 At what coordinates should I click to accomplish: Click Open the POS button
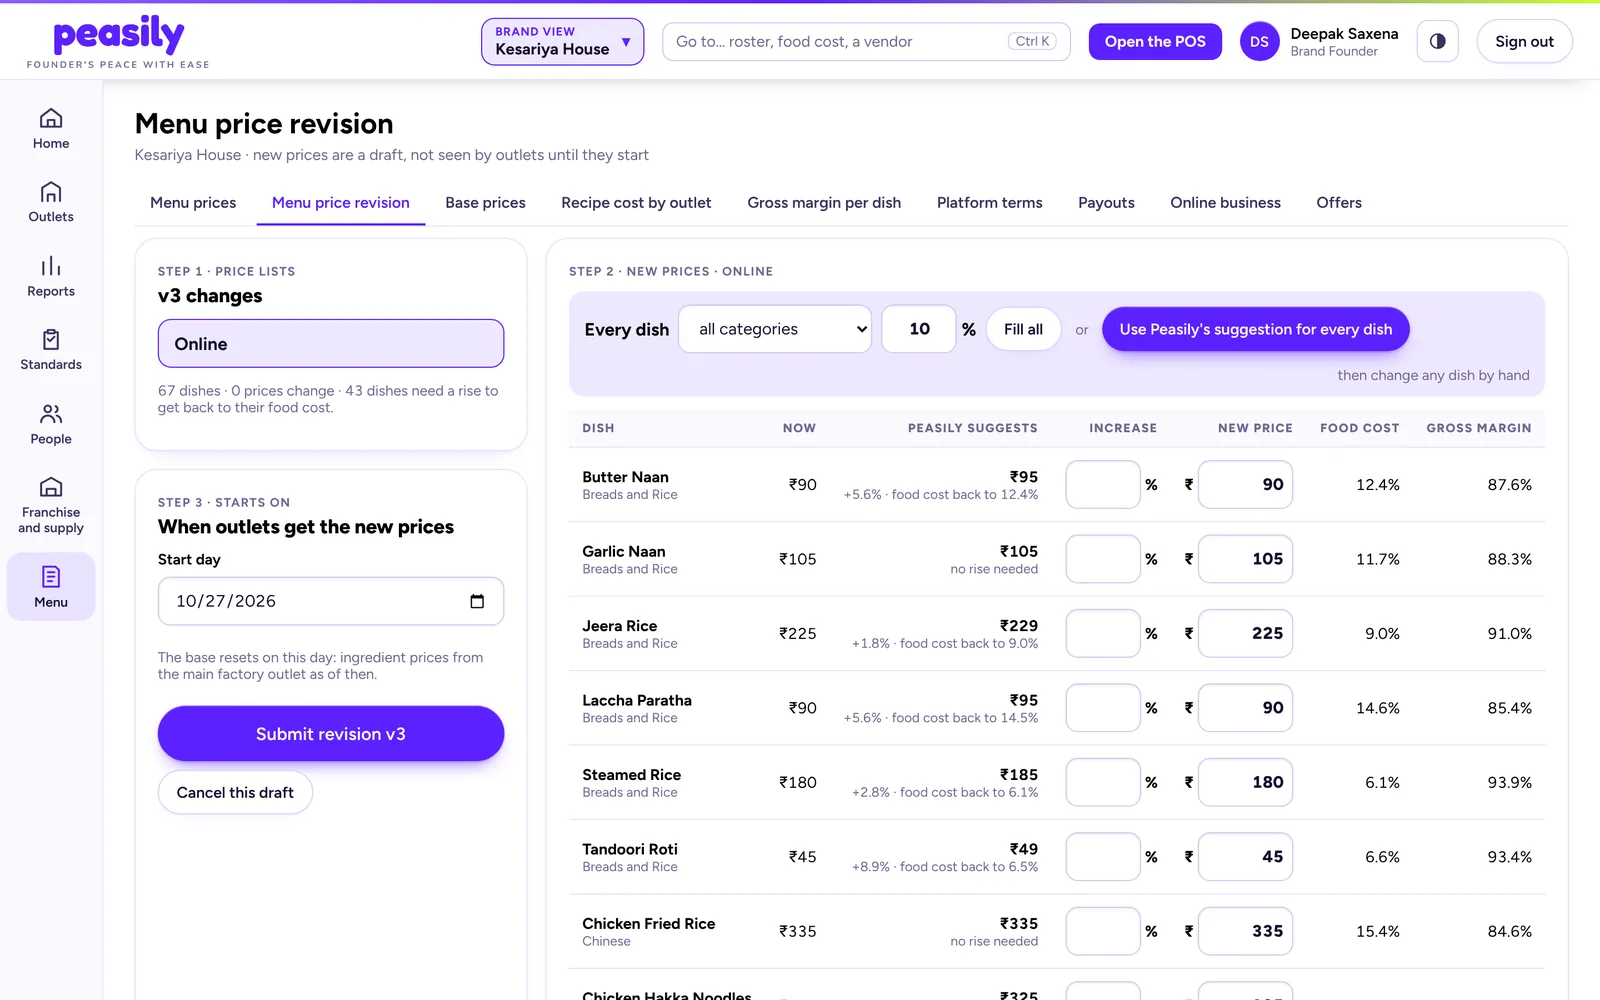click(x=1155, y=41)
